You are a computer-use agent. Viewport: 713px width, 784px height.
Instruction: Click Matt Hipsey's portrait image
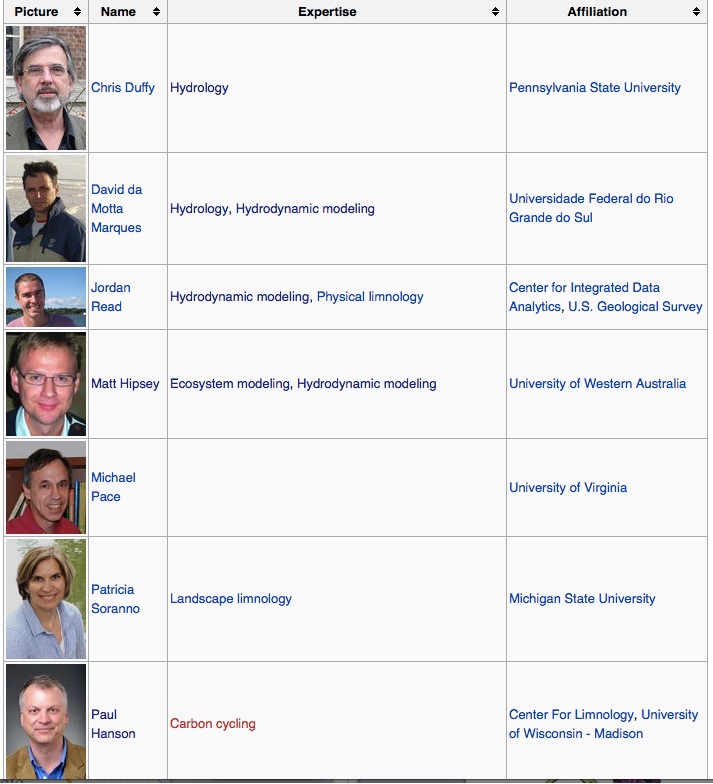pos(46,384)
